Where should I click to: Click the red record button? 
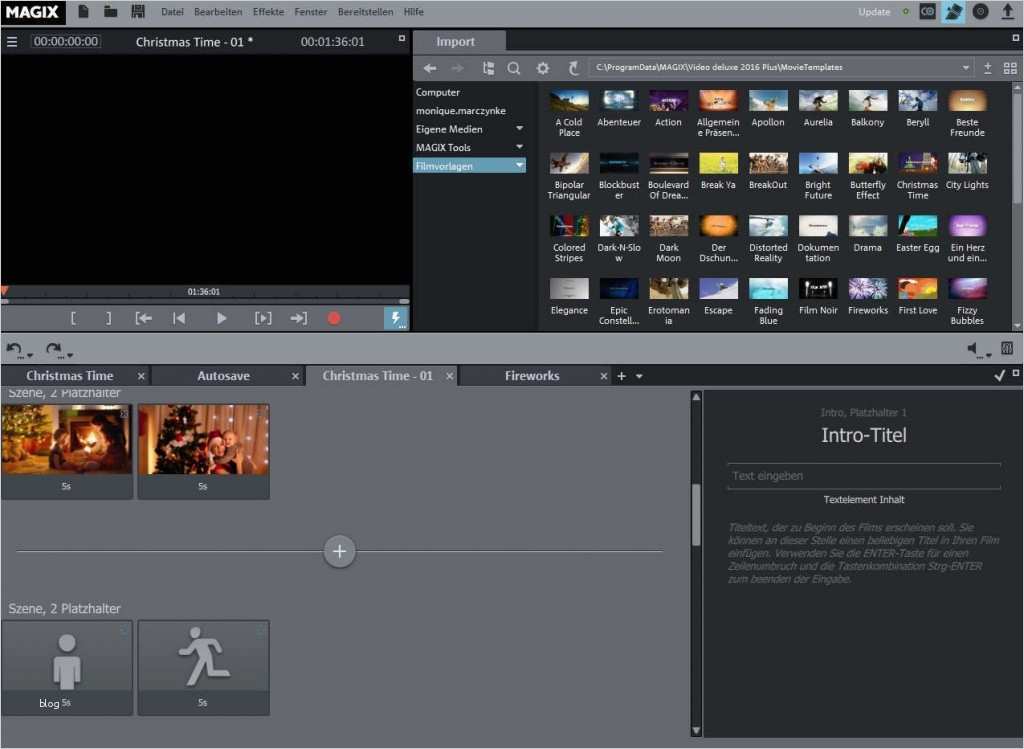click(x=334, y=319)
